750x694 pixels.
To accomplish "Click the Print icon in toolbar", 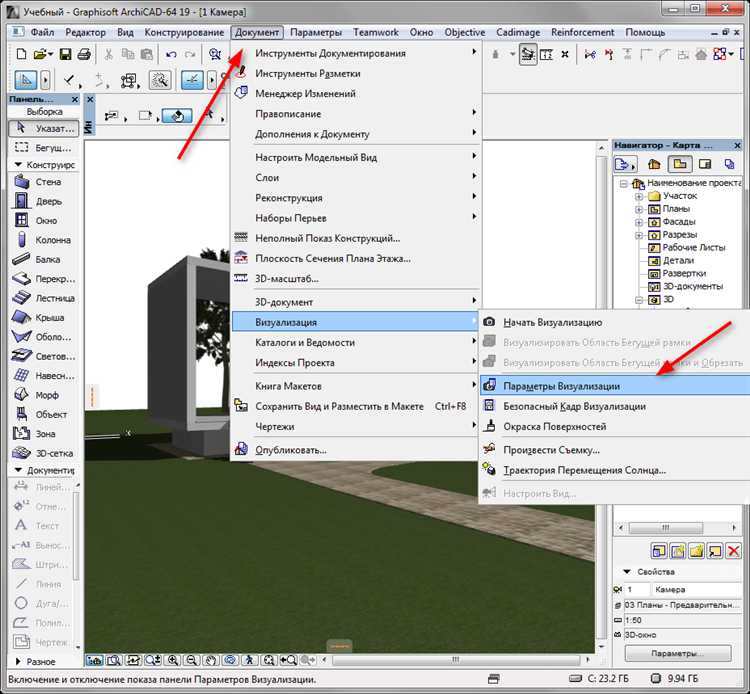I will [84, 54].
